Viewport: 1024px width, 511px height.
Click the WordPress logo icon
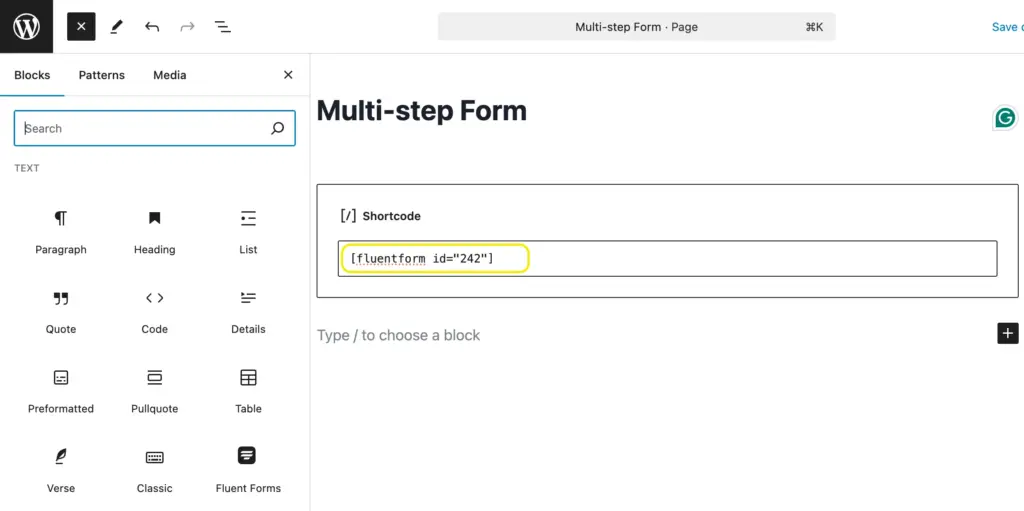pyautogui.click(x=26, y=26)
